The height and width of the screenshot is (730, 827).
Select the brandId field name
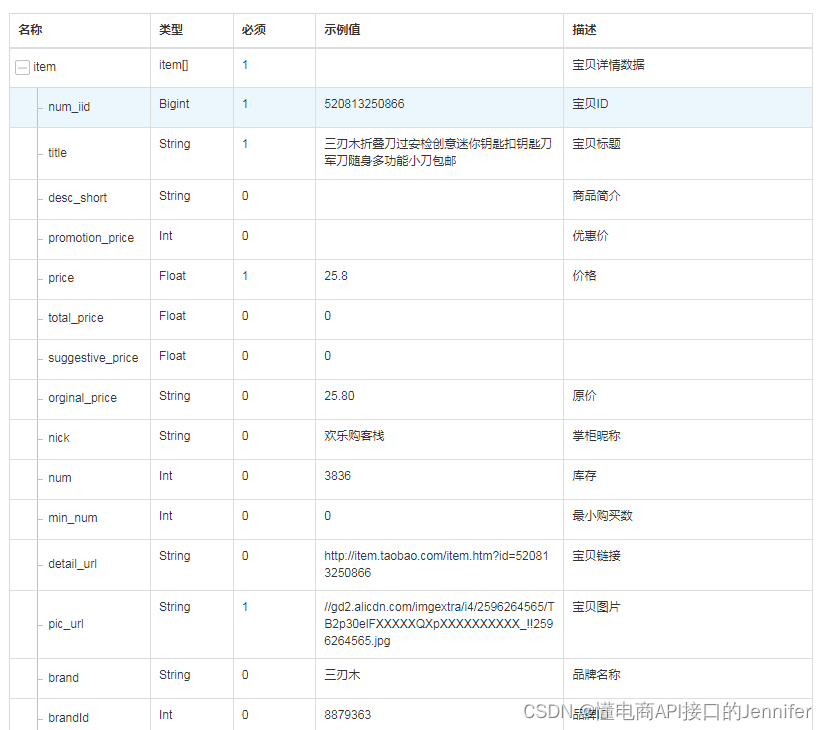(x=69, y=718)
